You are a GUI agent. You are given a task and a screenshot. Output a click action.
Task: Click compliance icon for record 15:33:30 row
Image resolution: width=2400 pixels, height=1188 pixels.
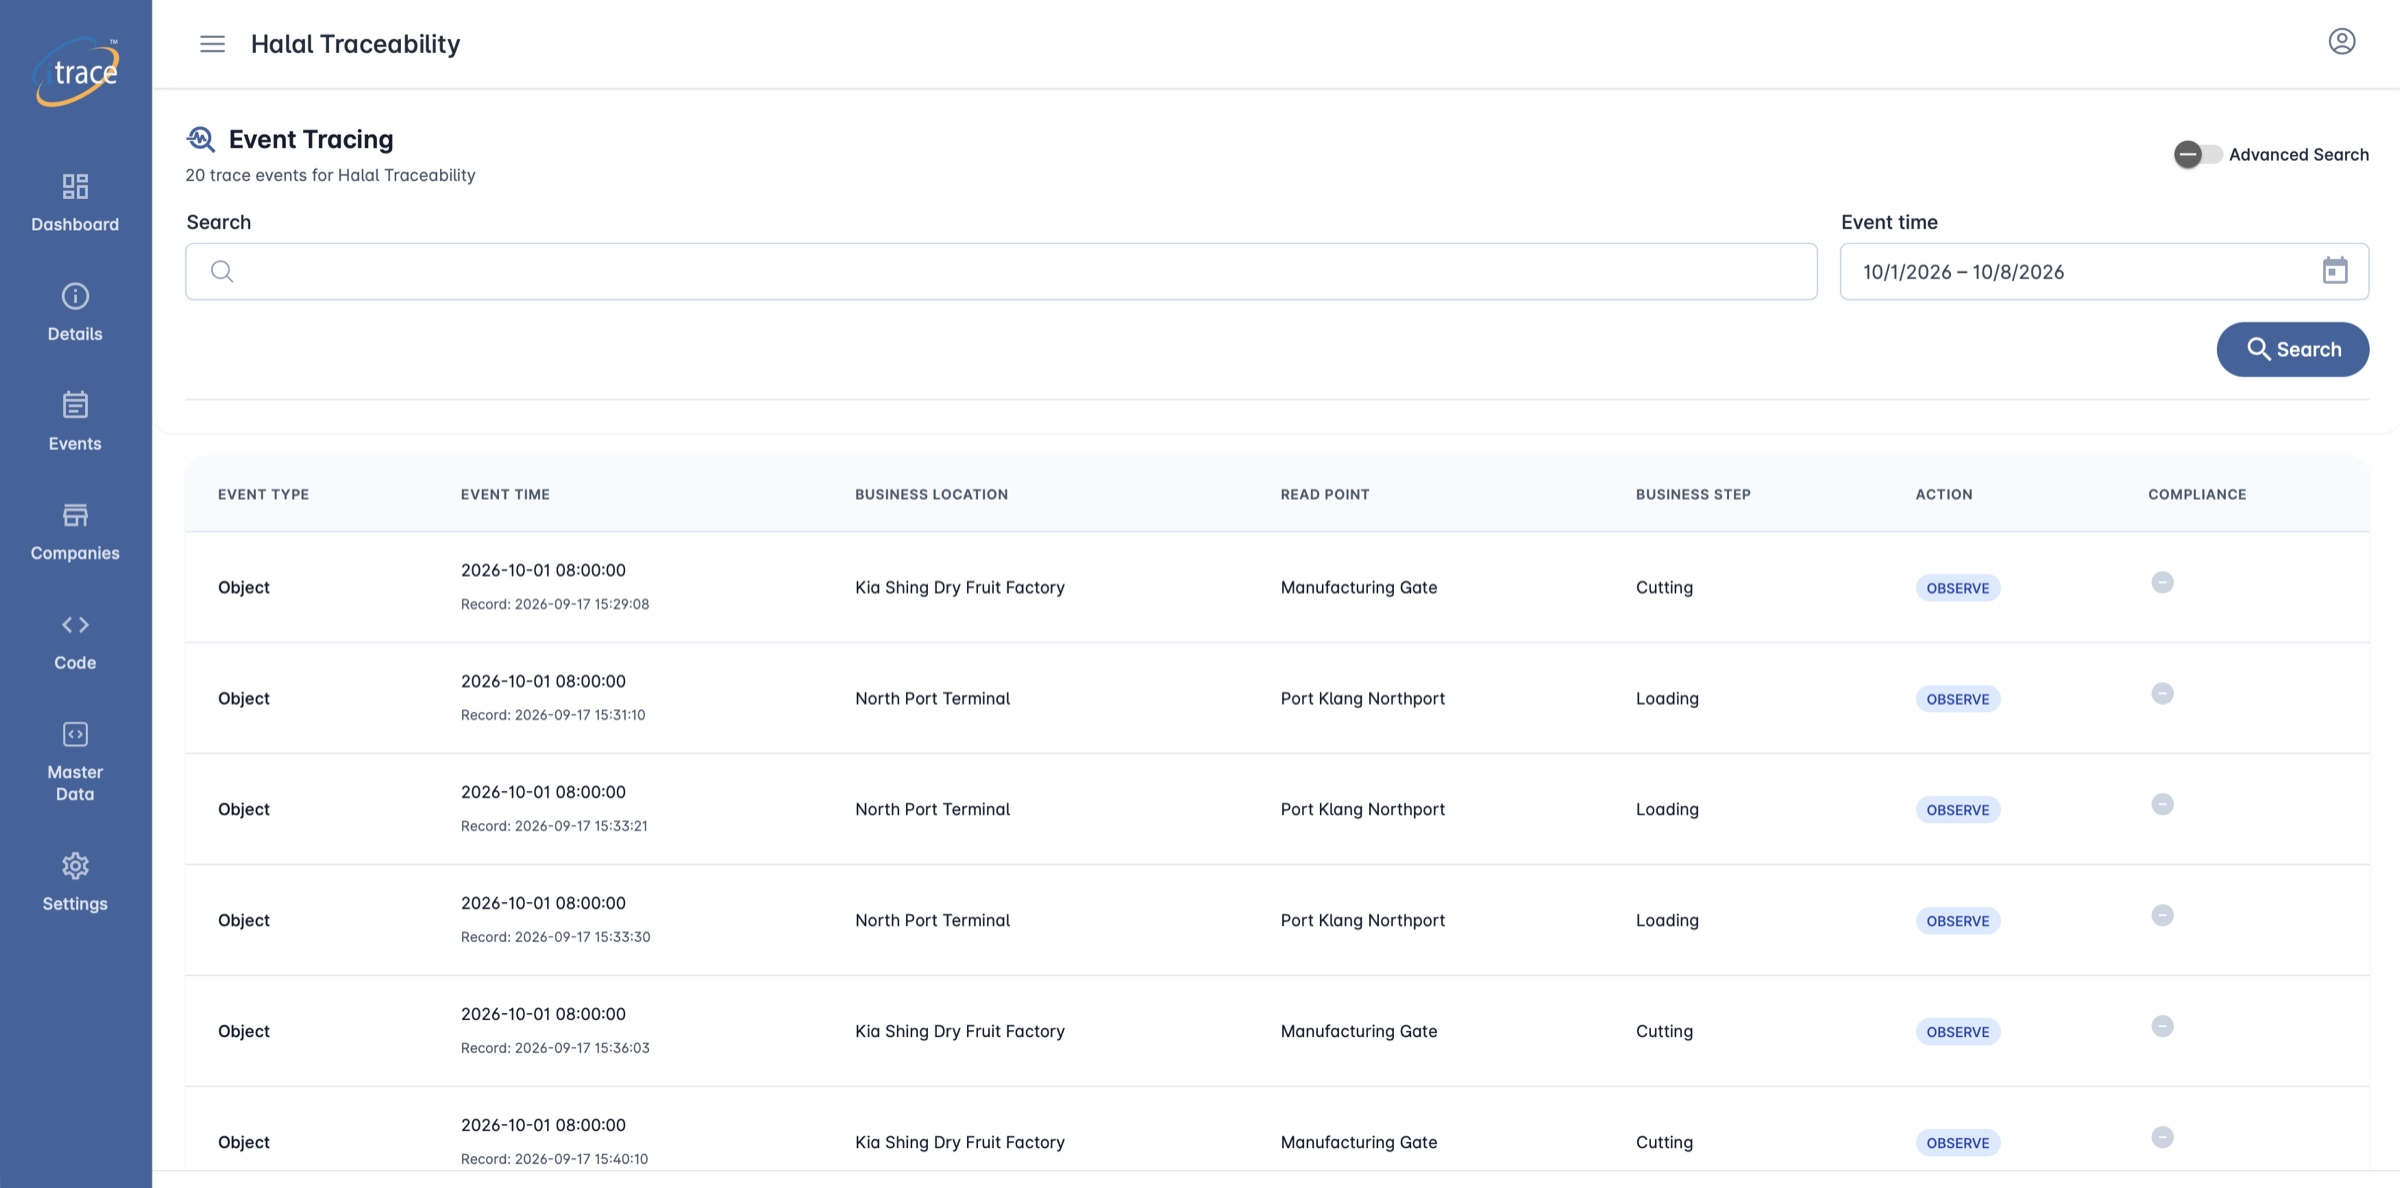2162,915
